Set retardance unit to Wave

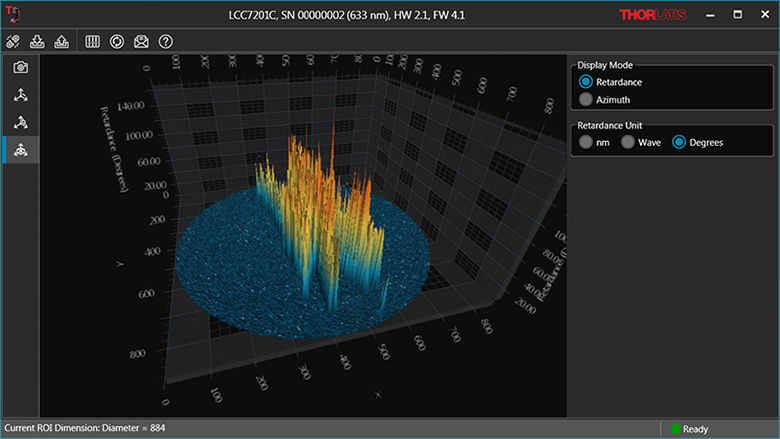628,142
